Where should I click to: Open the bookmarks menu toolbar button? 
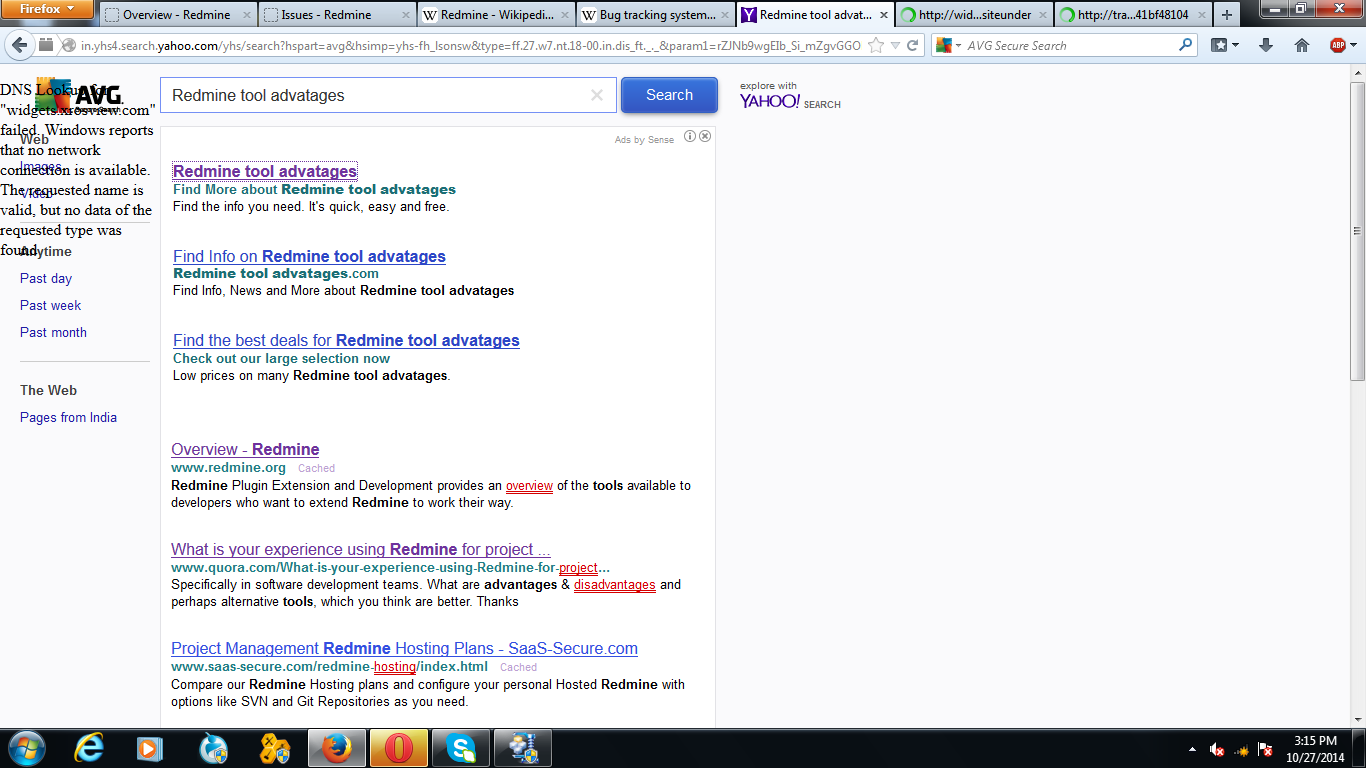(1225, 45)
